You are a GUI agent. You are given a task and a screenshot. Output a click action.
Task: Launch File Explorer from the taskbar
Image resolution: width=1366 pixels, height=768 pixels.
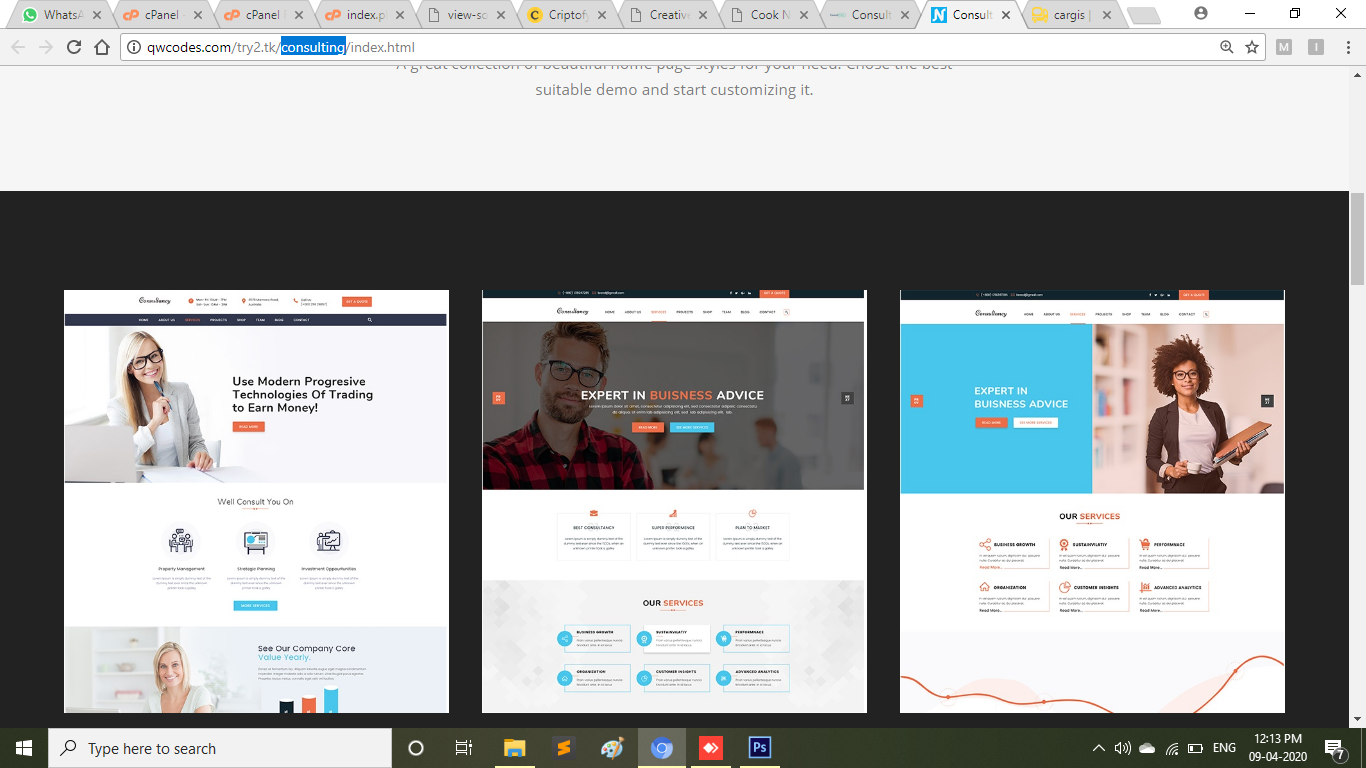point(514,748)
